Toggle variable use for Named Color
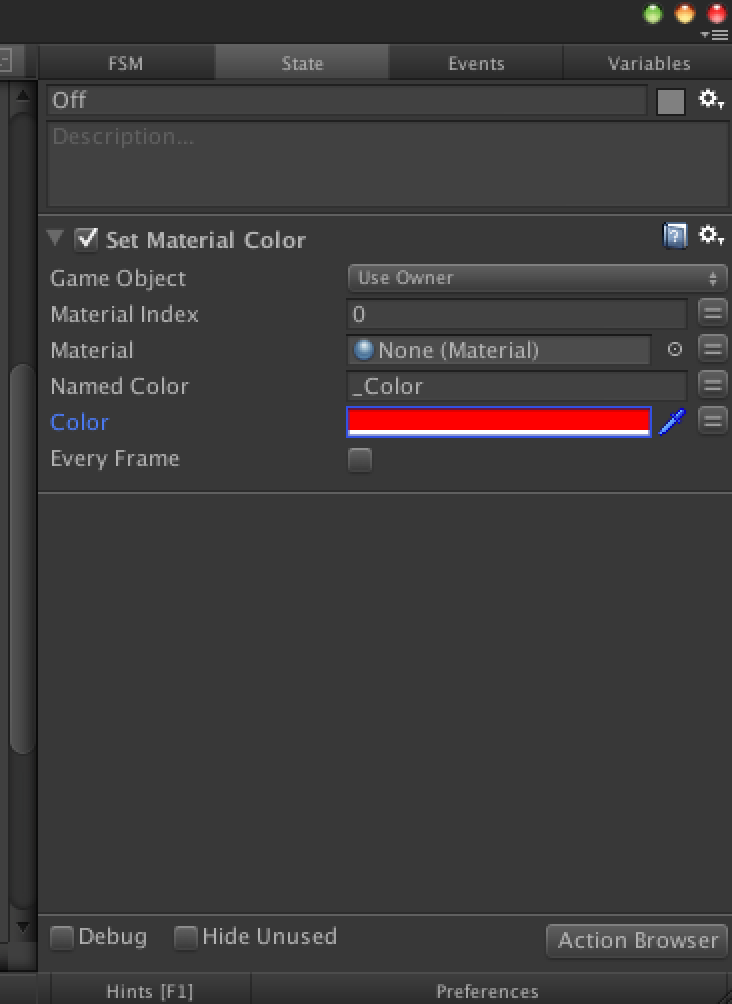Image resolution: width=732 pixels, height=1004 pixels. [712, 385]
